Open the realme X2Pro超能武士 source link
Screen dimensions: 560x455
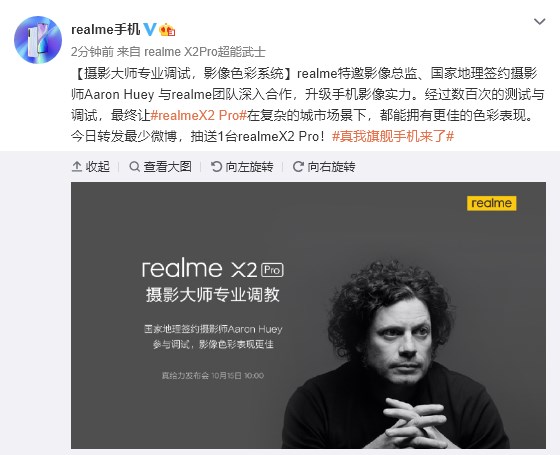205,52
